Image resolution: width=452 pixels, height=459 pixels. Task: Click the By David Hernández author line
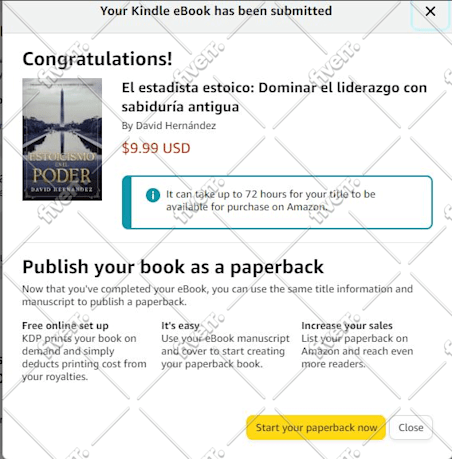pos(169,126)
